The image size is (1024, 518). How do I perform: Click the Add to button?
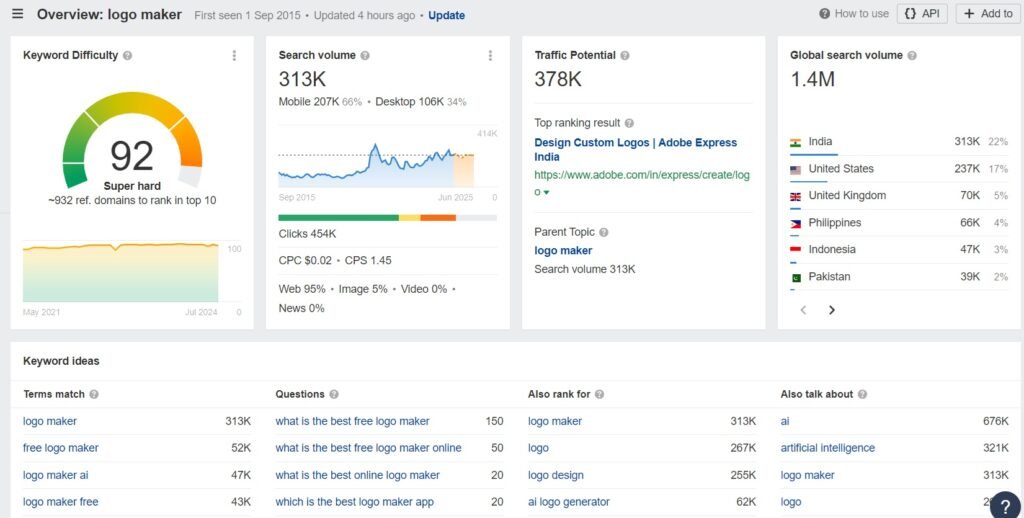pos(987,14)
